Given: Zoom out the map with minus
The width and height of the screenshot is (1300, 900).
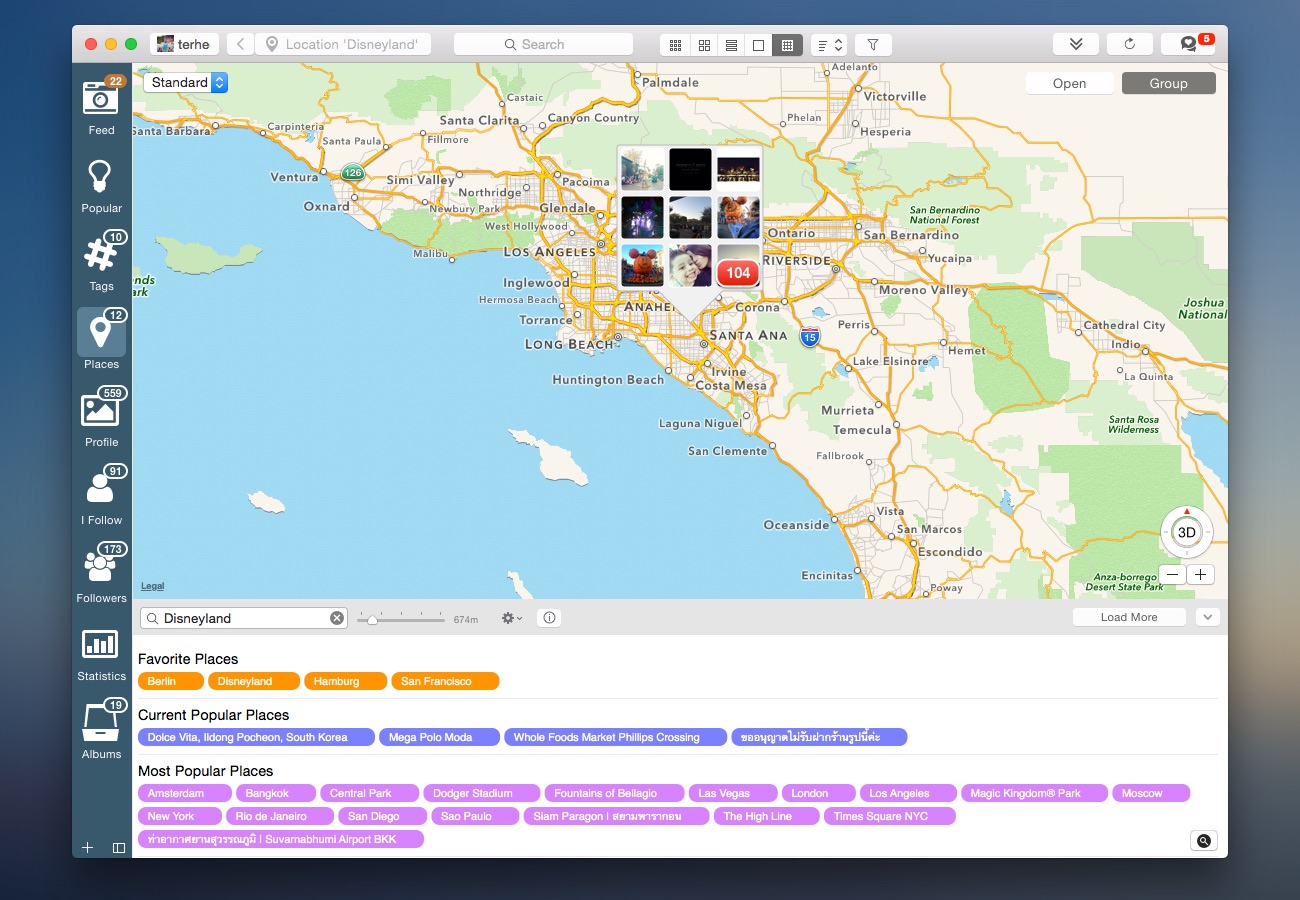Looking at the screenshot, I should click(x=1172, y=575).
